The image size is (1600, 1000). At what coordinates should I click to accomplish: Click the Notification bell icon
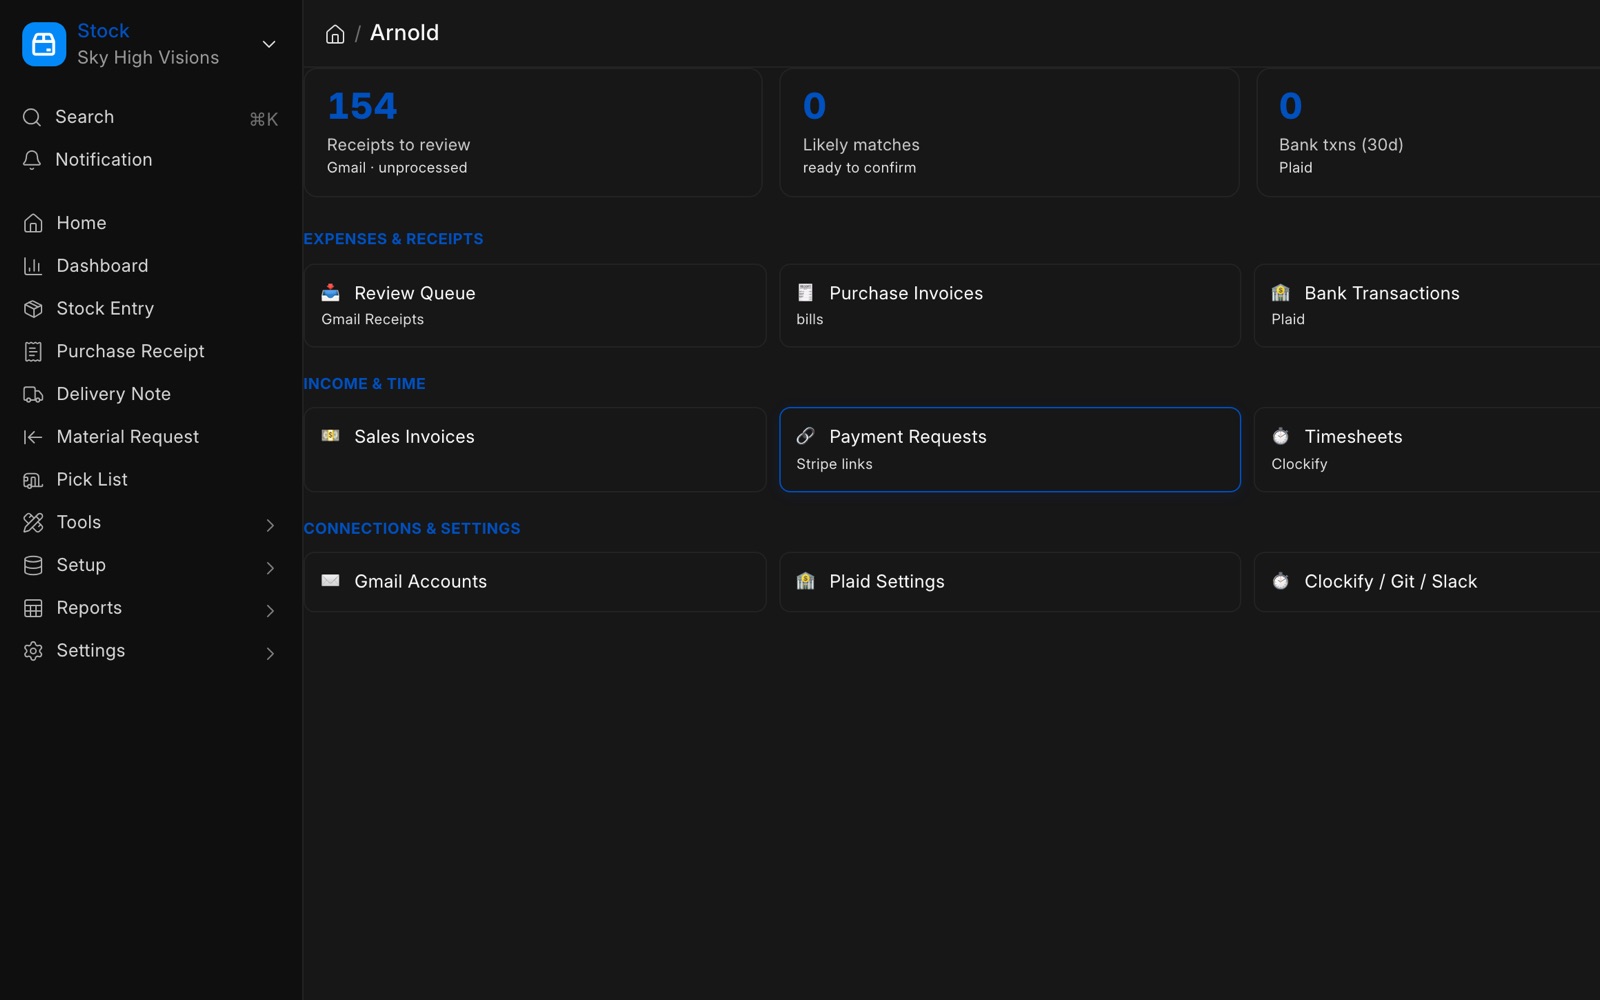[32, 160]
